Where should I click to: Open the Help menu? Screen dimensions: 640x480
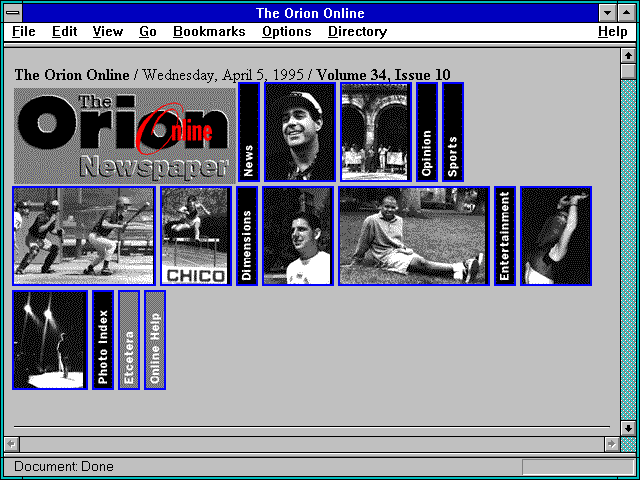click(x=613, y=32)
